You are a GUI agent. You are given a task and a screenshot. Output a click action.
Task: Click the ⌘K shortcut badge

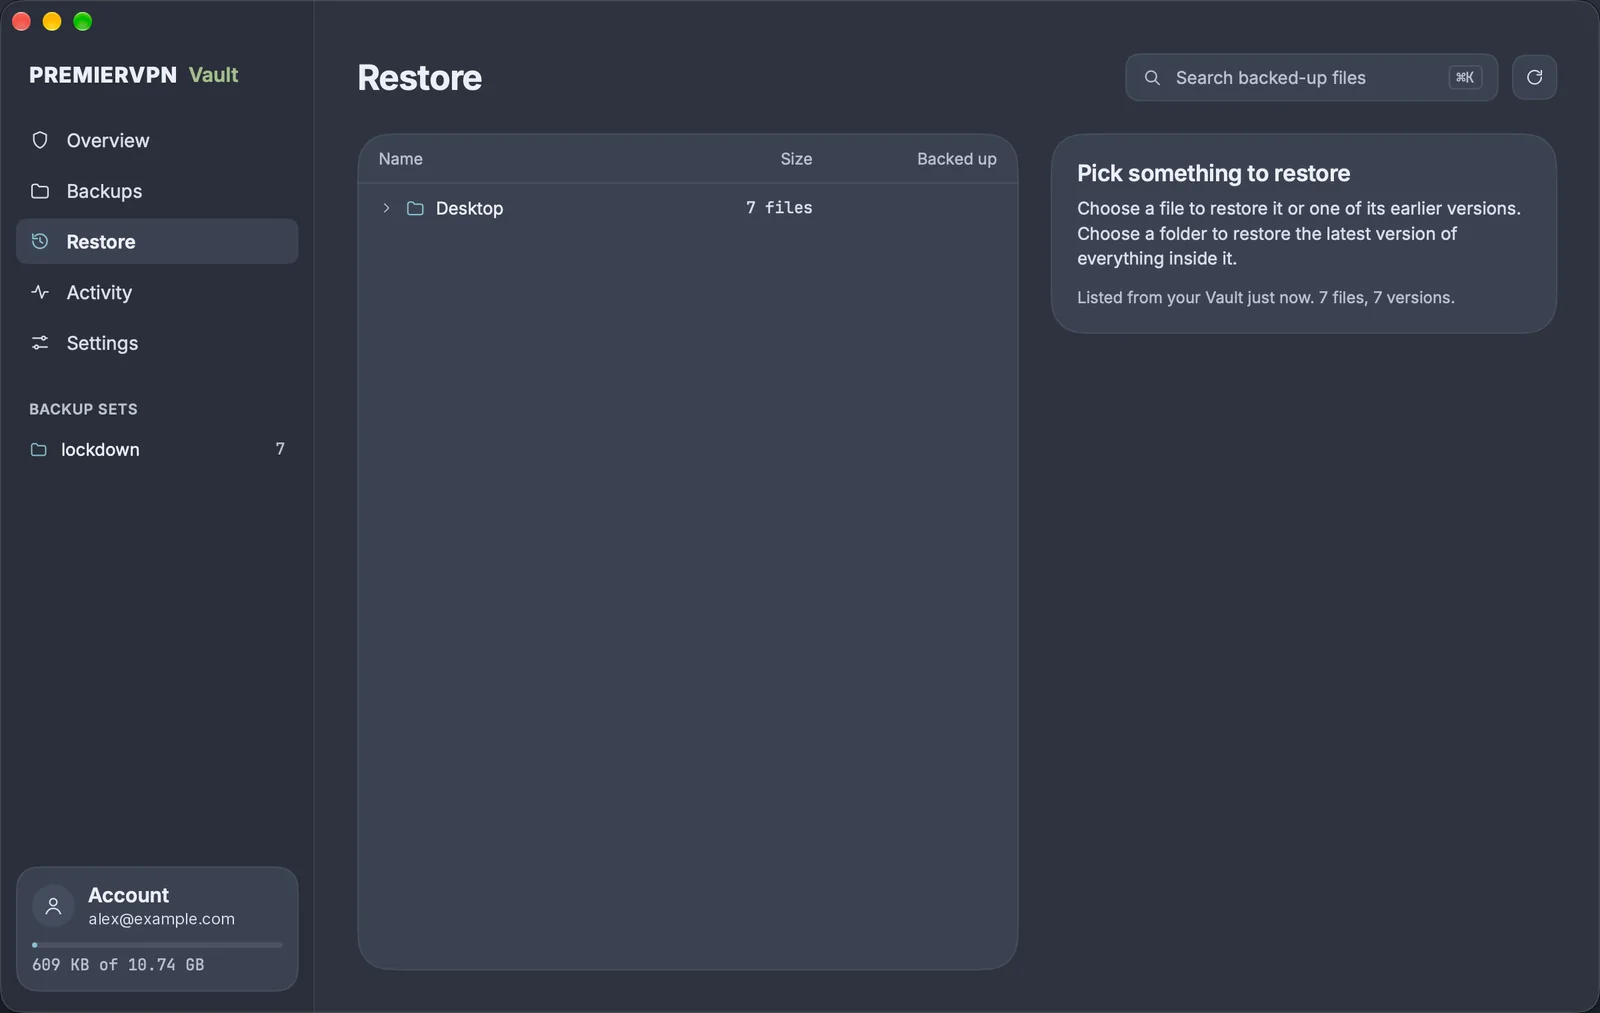(1465, 77)
